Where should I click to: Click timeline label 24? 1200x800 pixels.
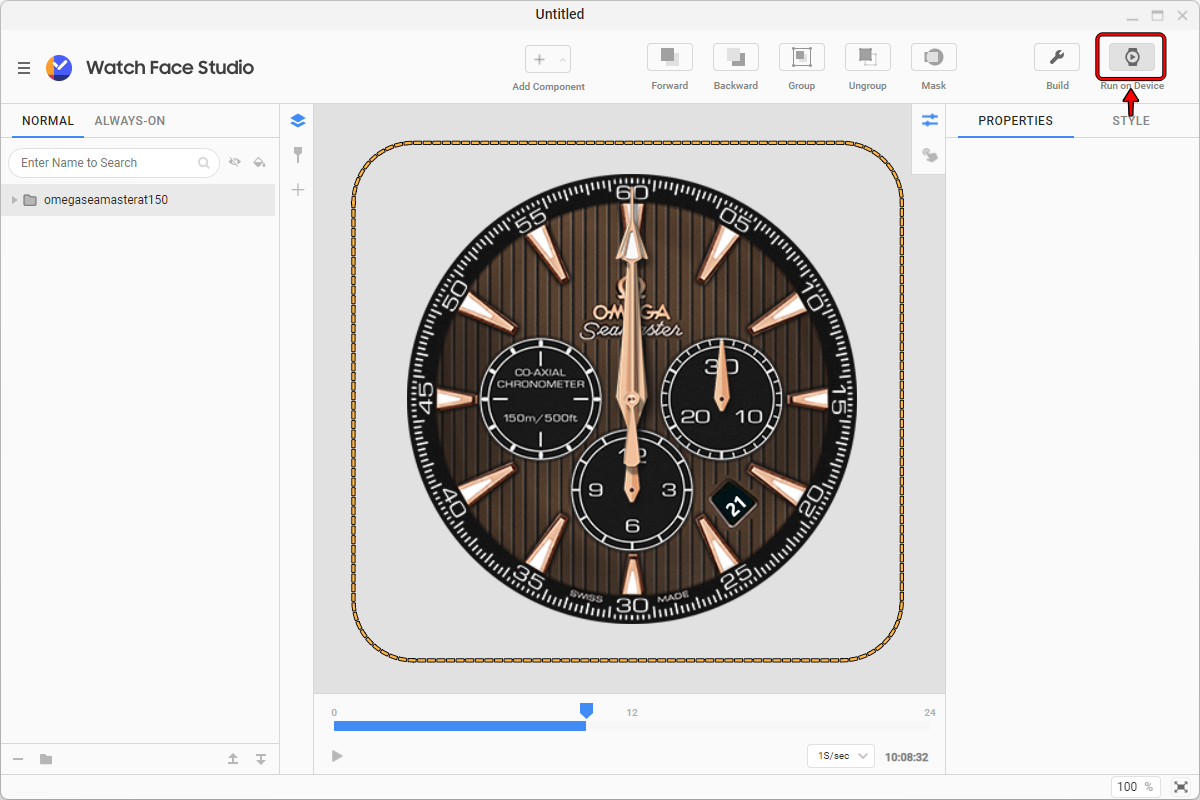(x=930, y=713)
